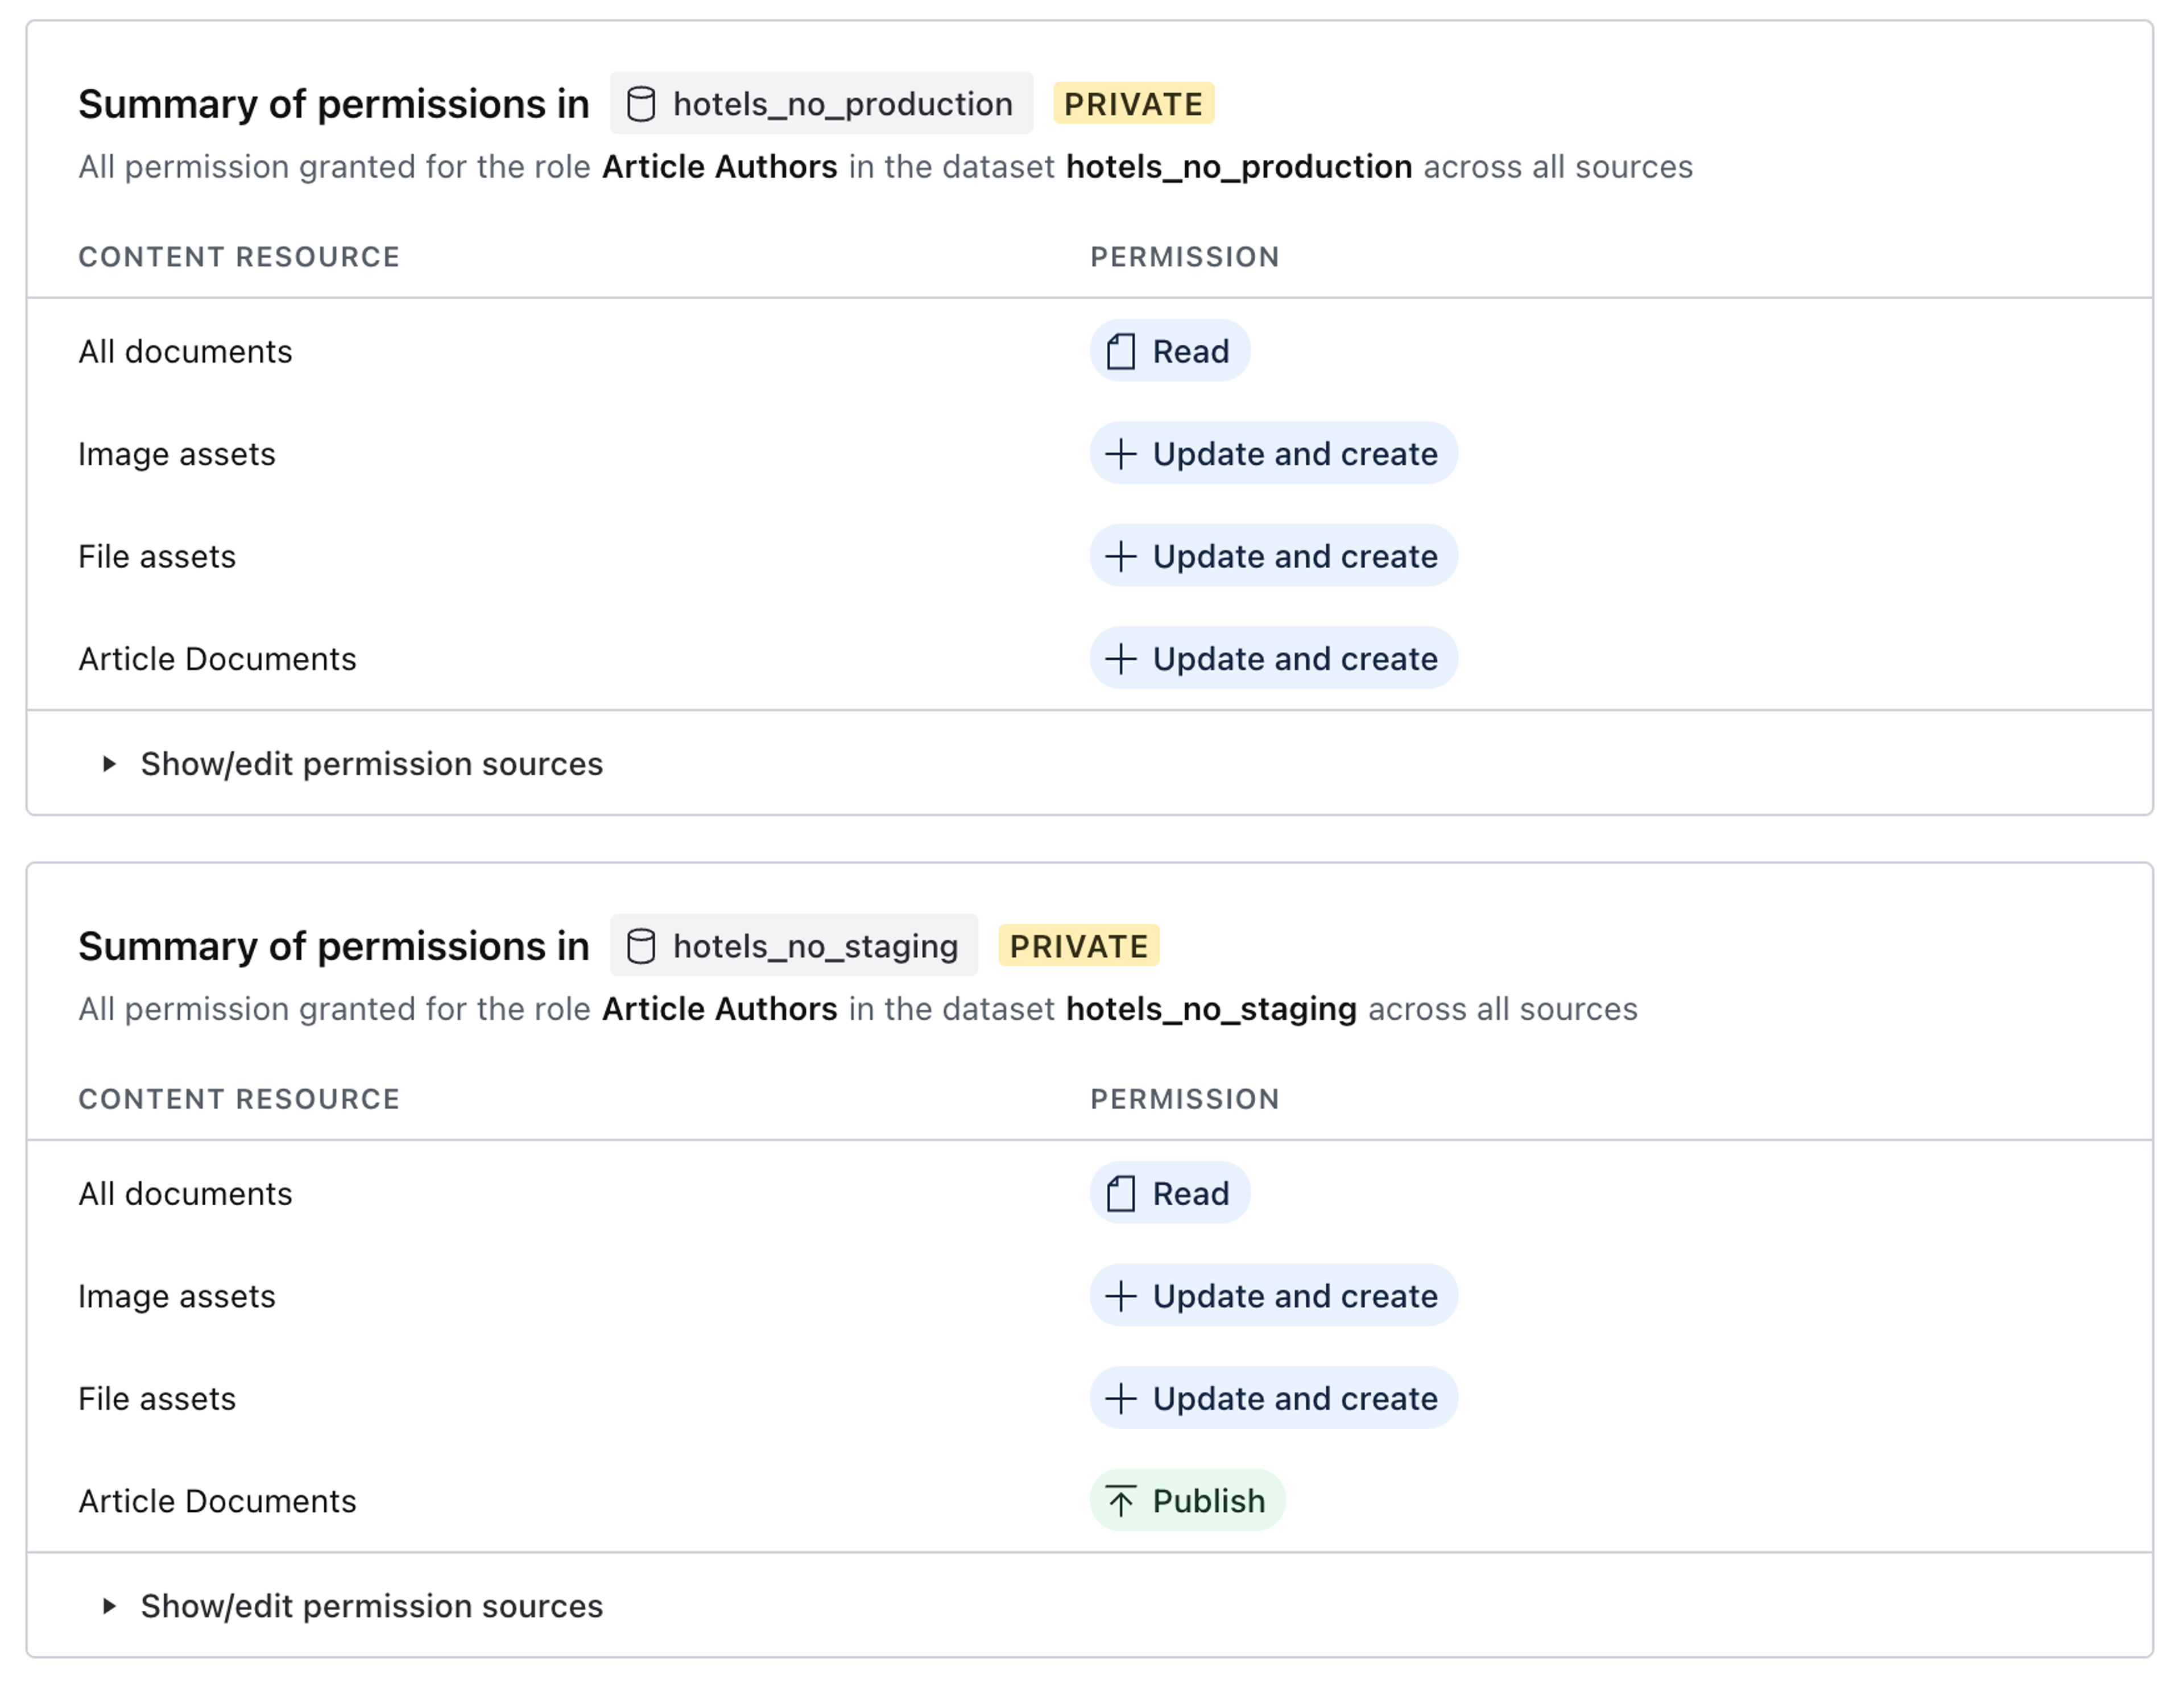Image resolution: width=2184 pixels, height=1687 pixels.
Task: Click disclosure triangle in hotels_no_production card
Action: point(109,764)
